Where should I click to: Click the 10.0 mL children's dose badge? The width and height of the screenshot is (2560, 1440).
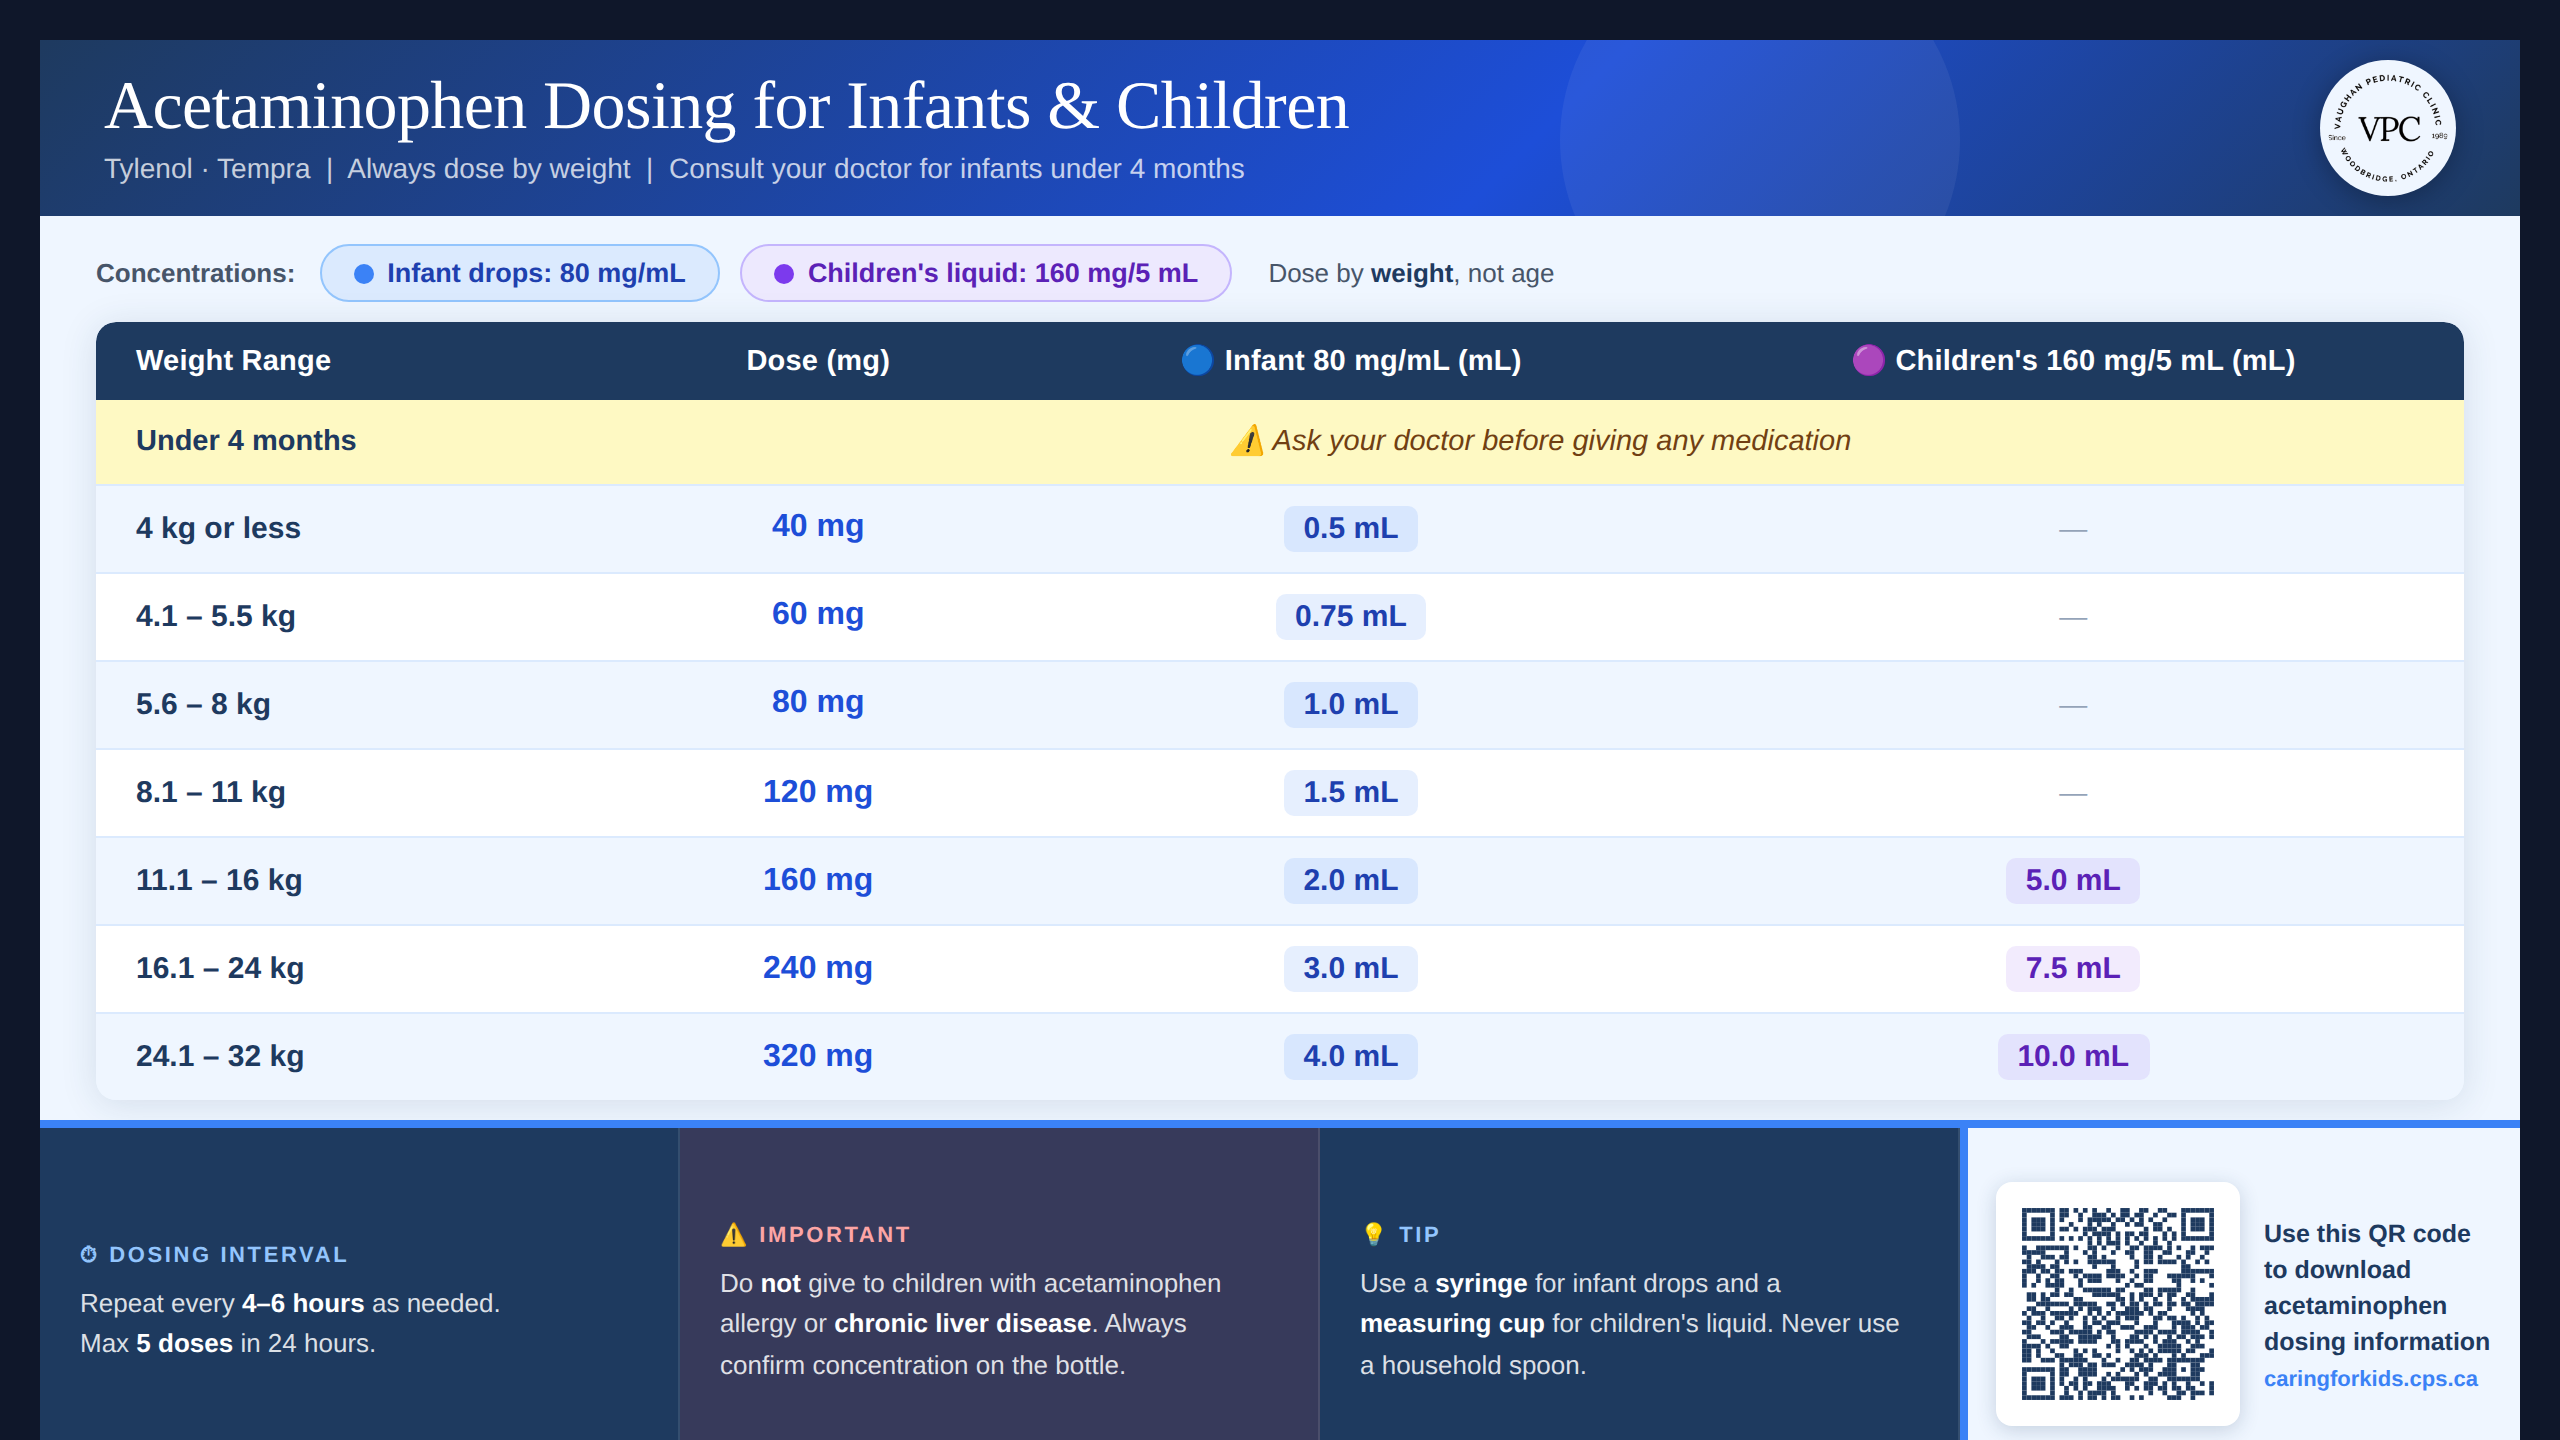(2073, 1056)
